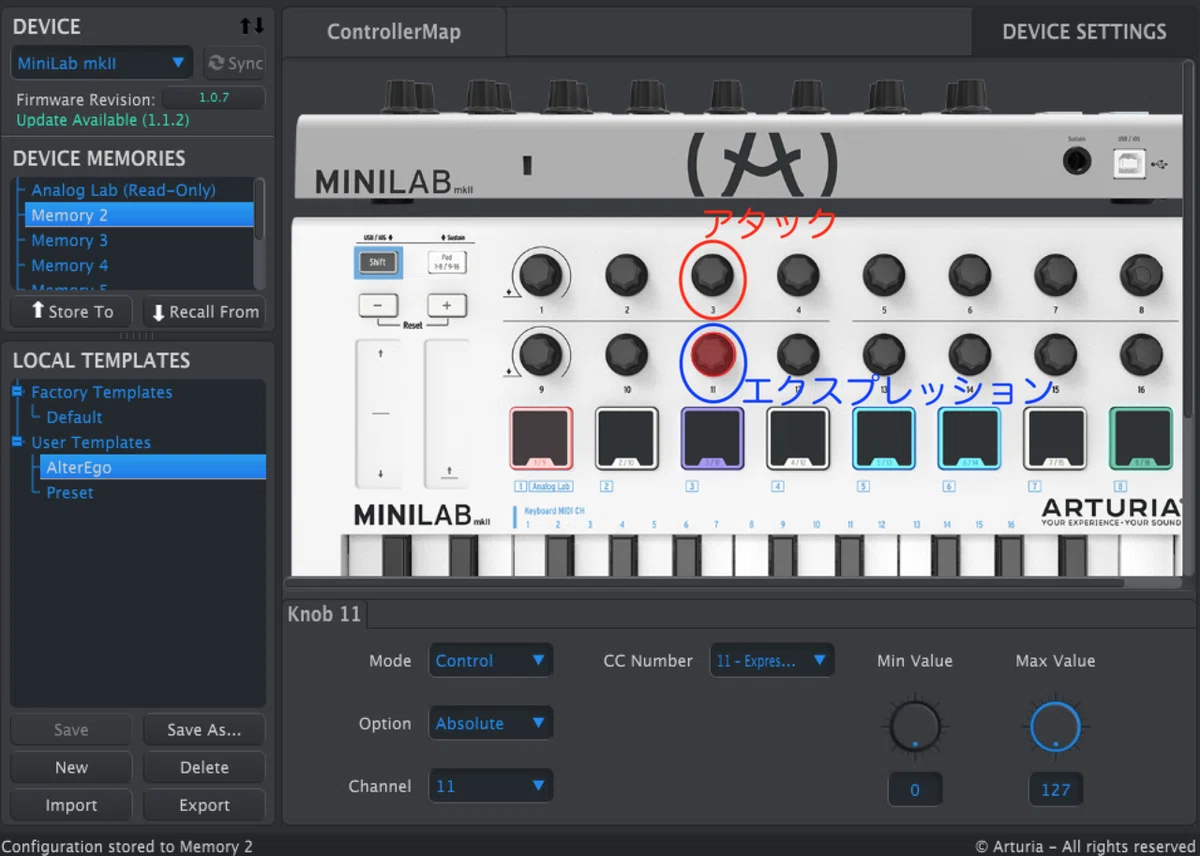This screenshot has height=856, width=1200.
Task: Select knob 13 on the MiniLab image
Action: point(884,354)
